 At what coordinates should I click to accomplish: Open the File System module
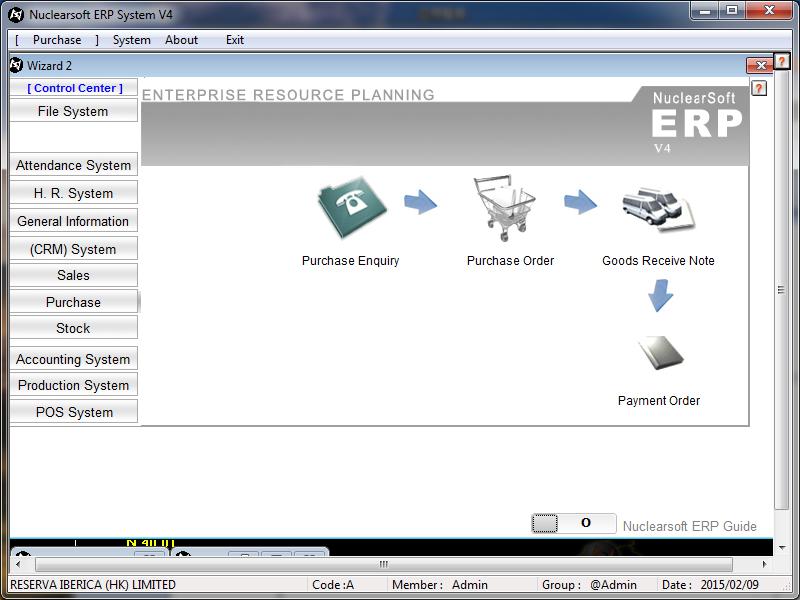(73, 111)
